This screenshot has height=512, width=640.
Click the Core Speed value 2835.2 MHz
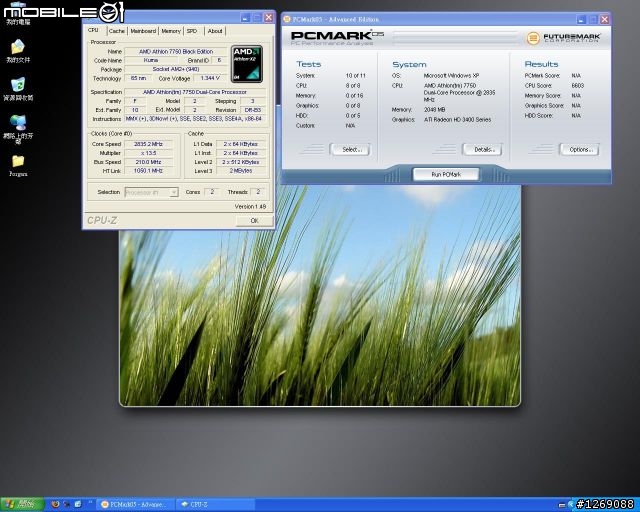[148, 144]
